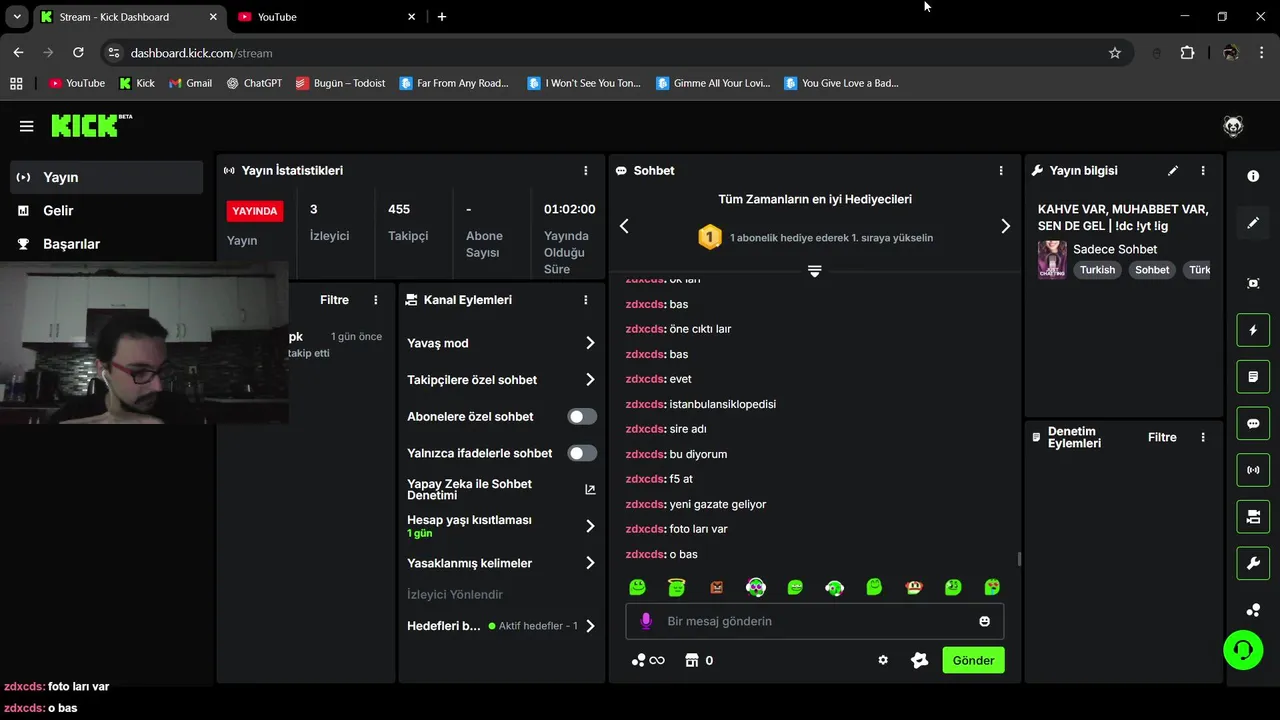
Task: Expand Yasaklanmış kelimeler setting
Action: [x=501, y=563]
